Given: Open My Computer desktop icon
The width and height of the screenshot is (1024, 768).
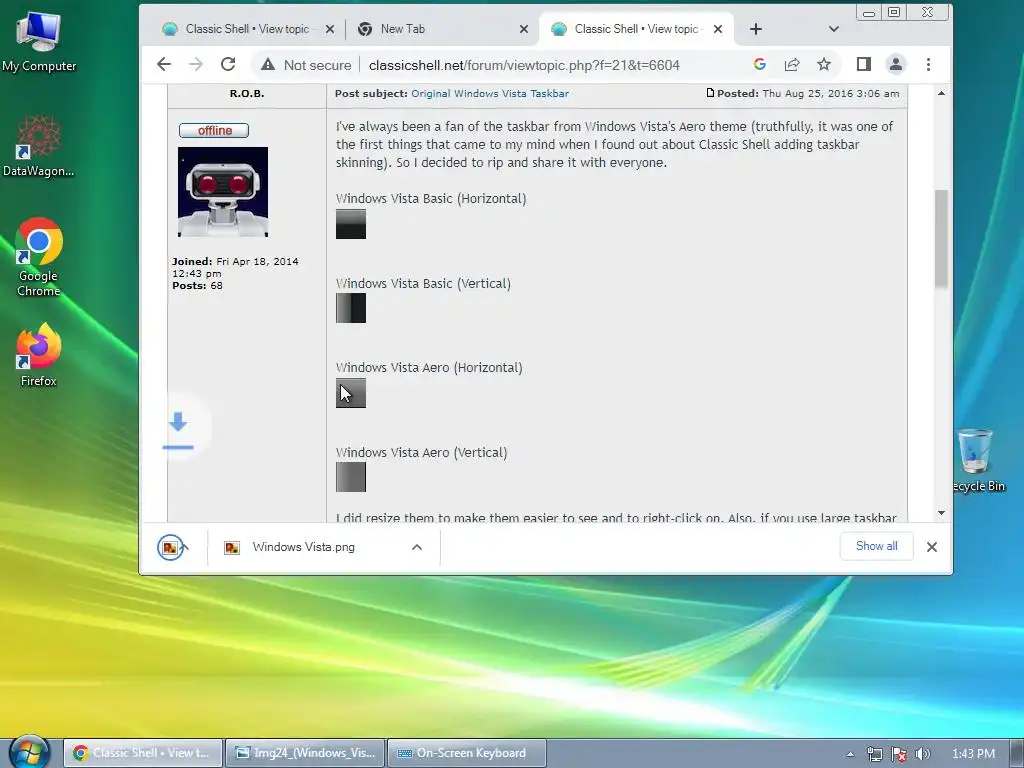Looking at the screenshot, I should 39,40.
